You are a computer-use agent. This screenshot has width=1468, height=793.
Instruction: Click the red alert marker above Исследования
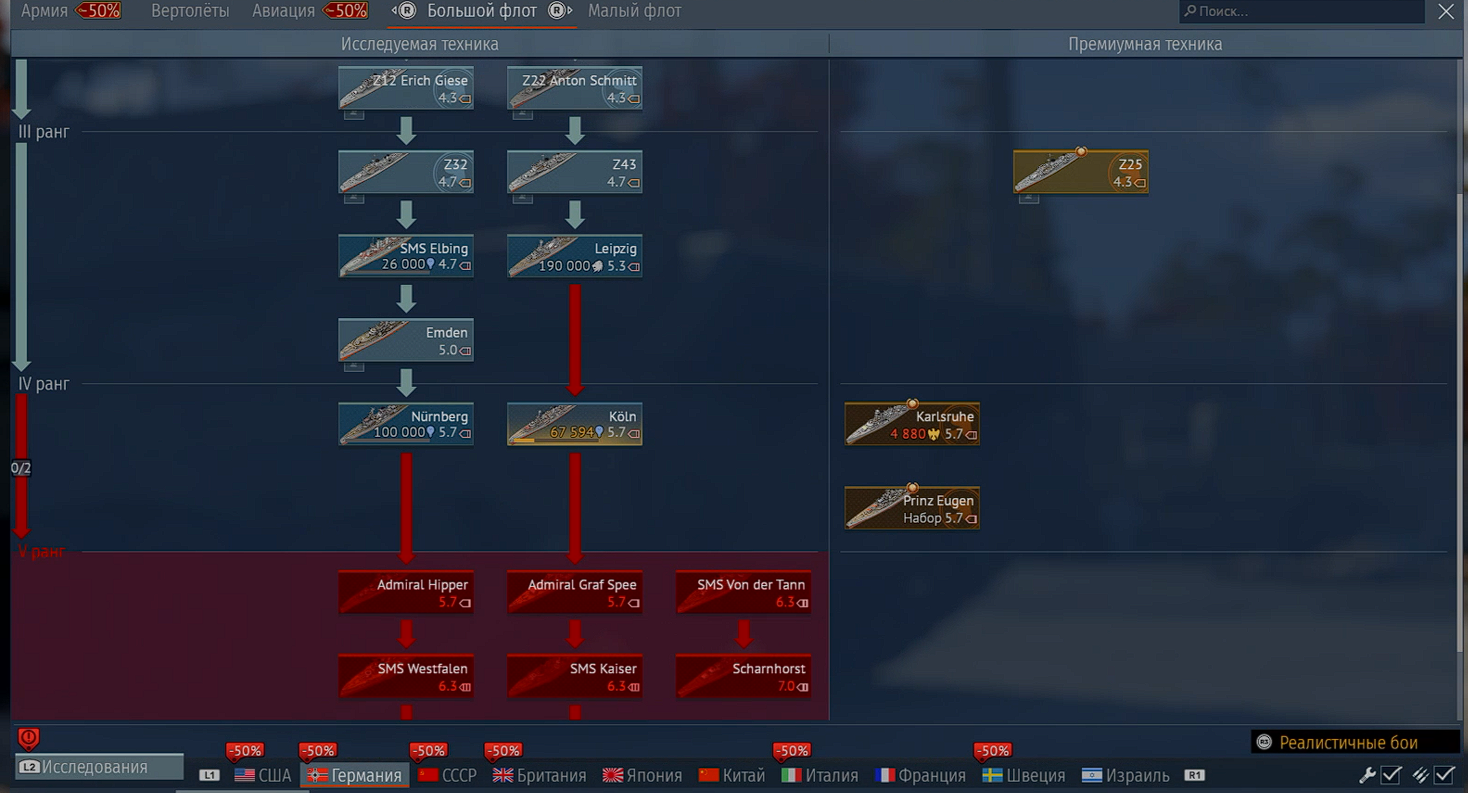[x=29, y=739]
